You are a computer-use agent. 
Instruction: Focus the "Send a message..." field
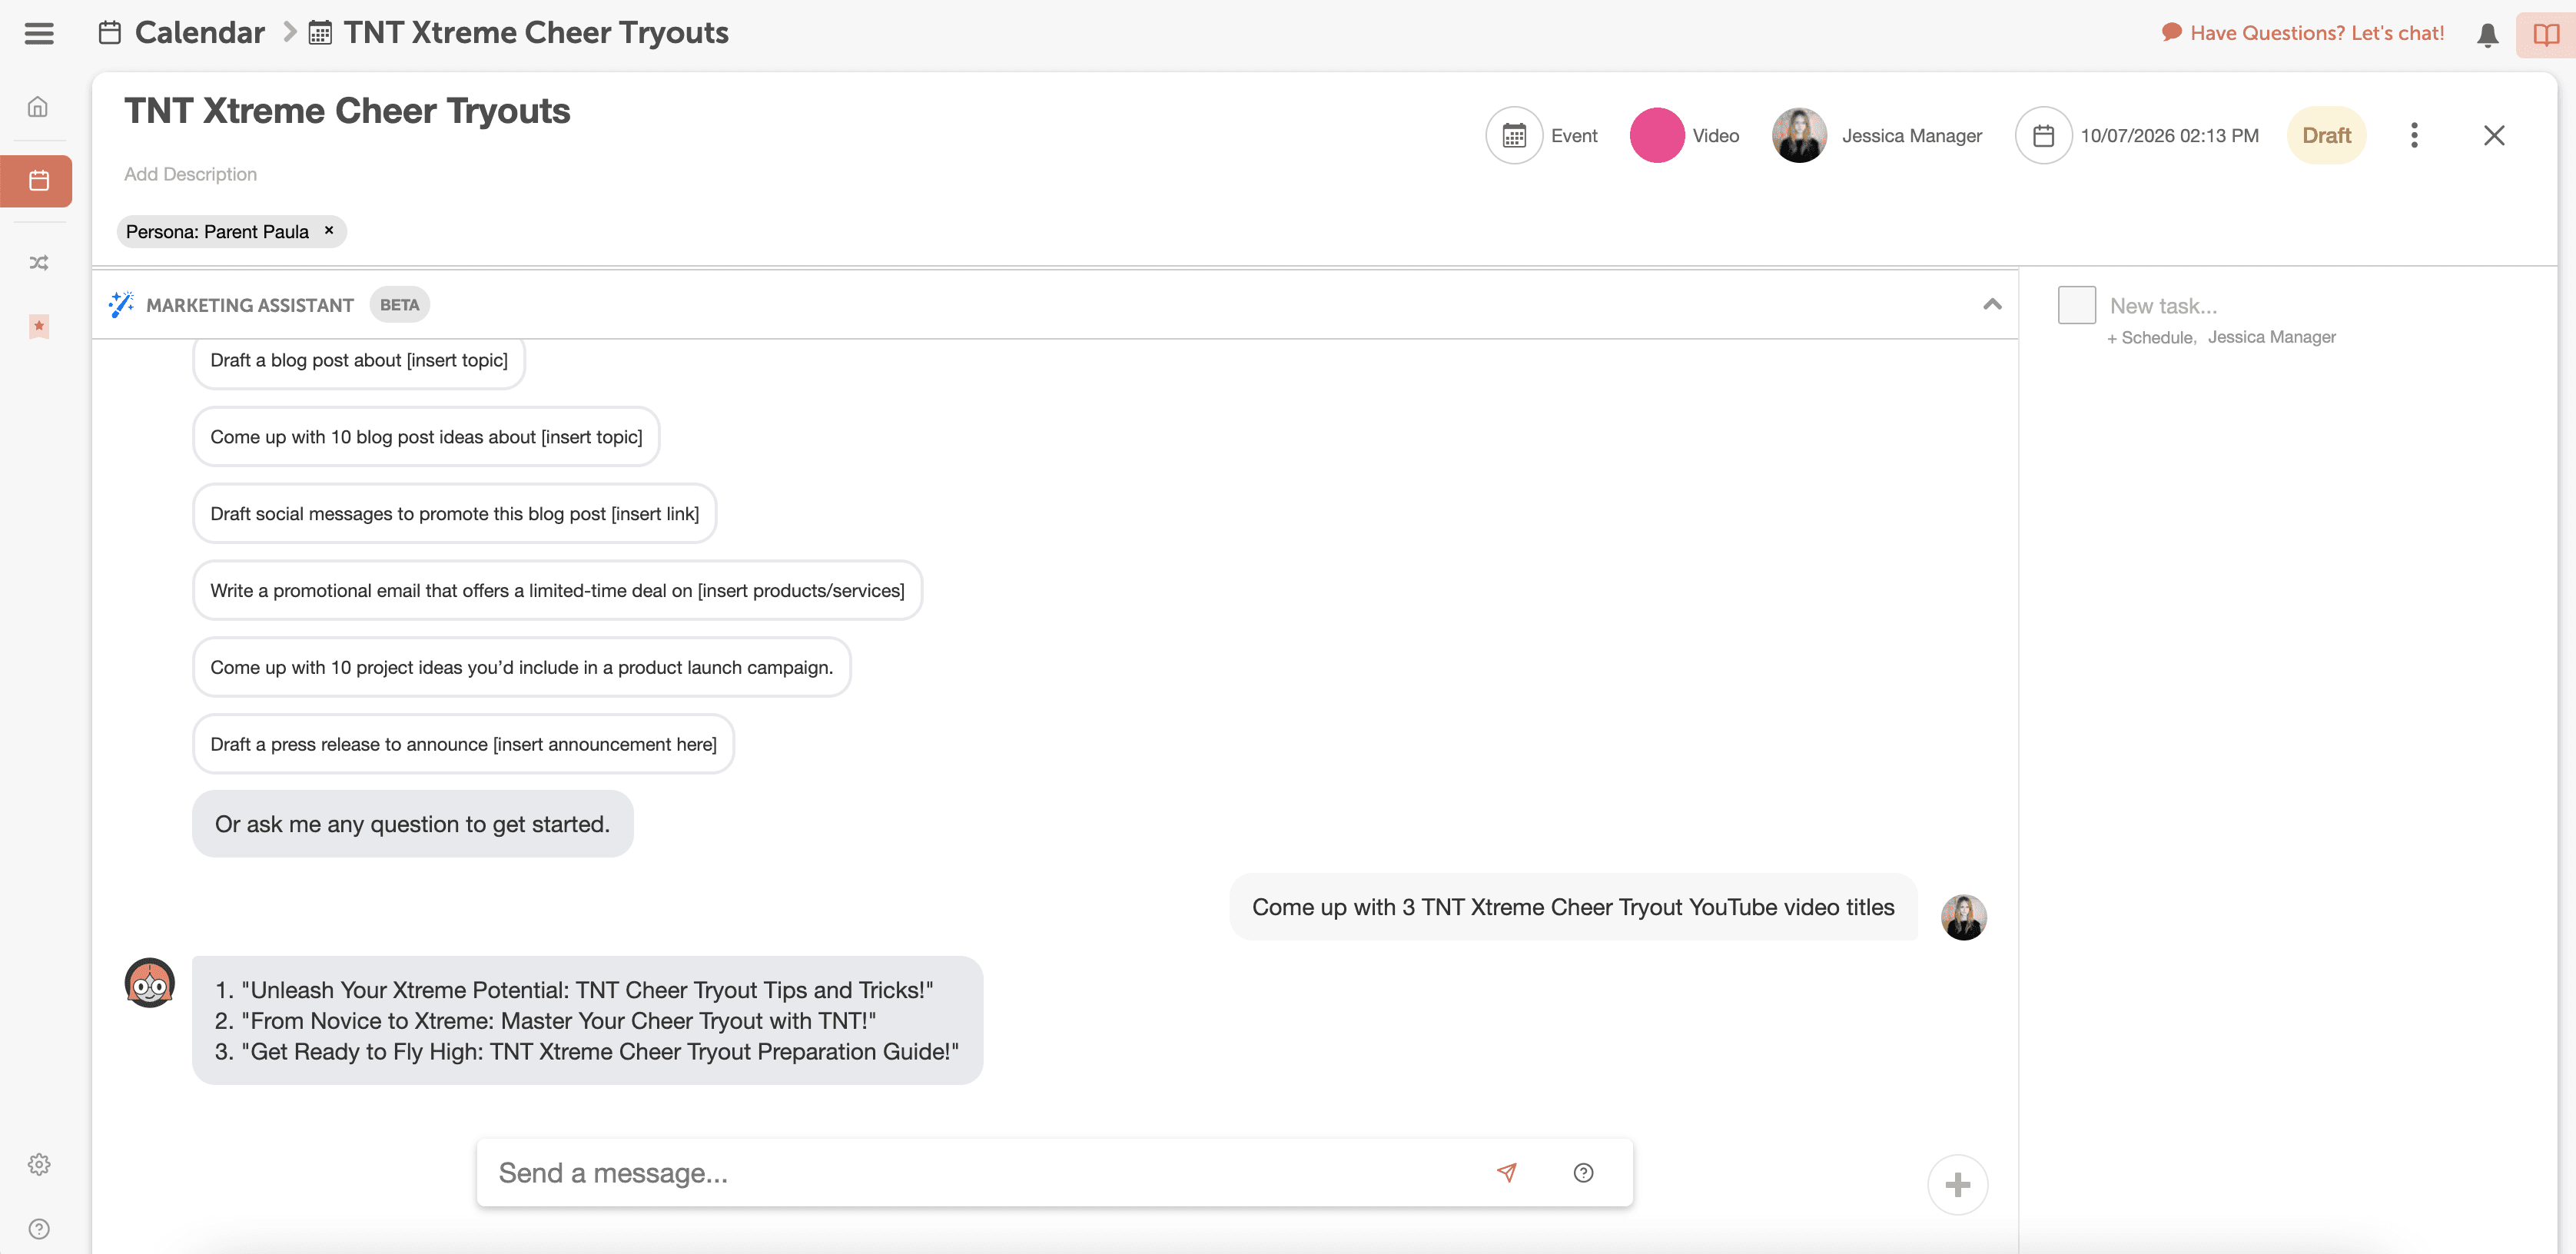[x=980, y=1172]
